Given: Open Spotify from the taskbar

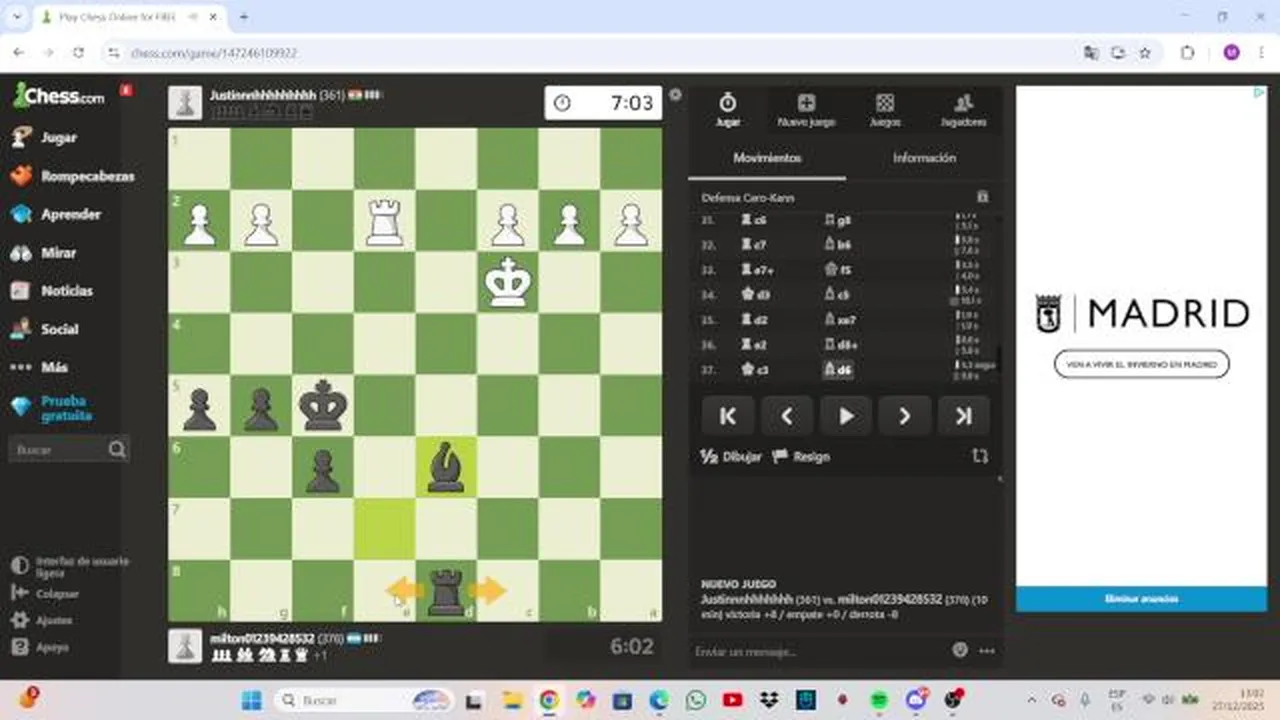Looking at the screenshot, I should click(x=879, y=700).
